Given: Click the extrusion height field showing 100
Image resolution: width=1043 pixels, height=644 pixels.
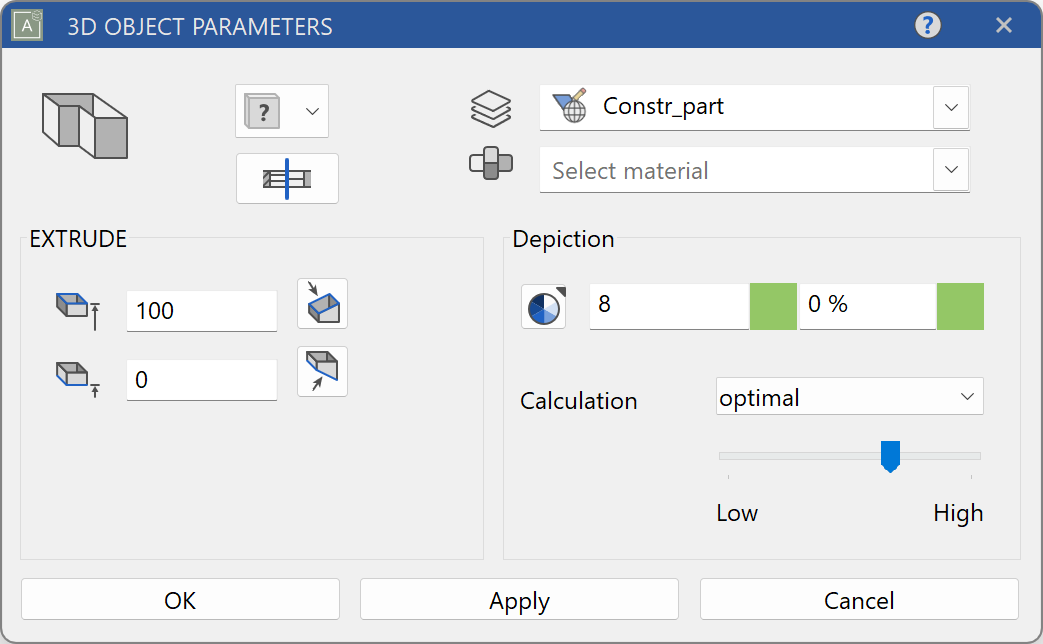Looking at the screenshot, I should click(x=200, y=311).
